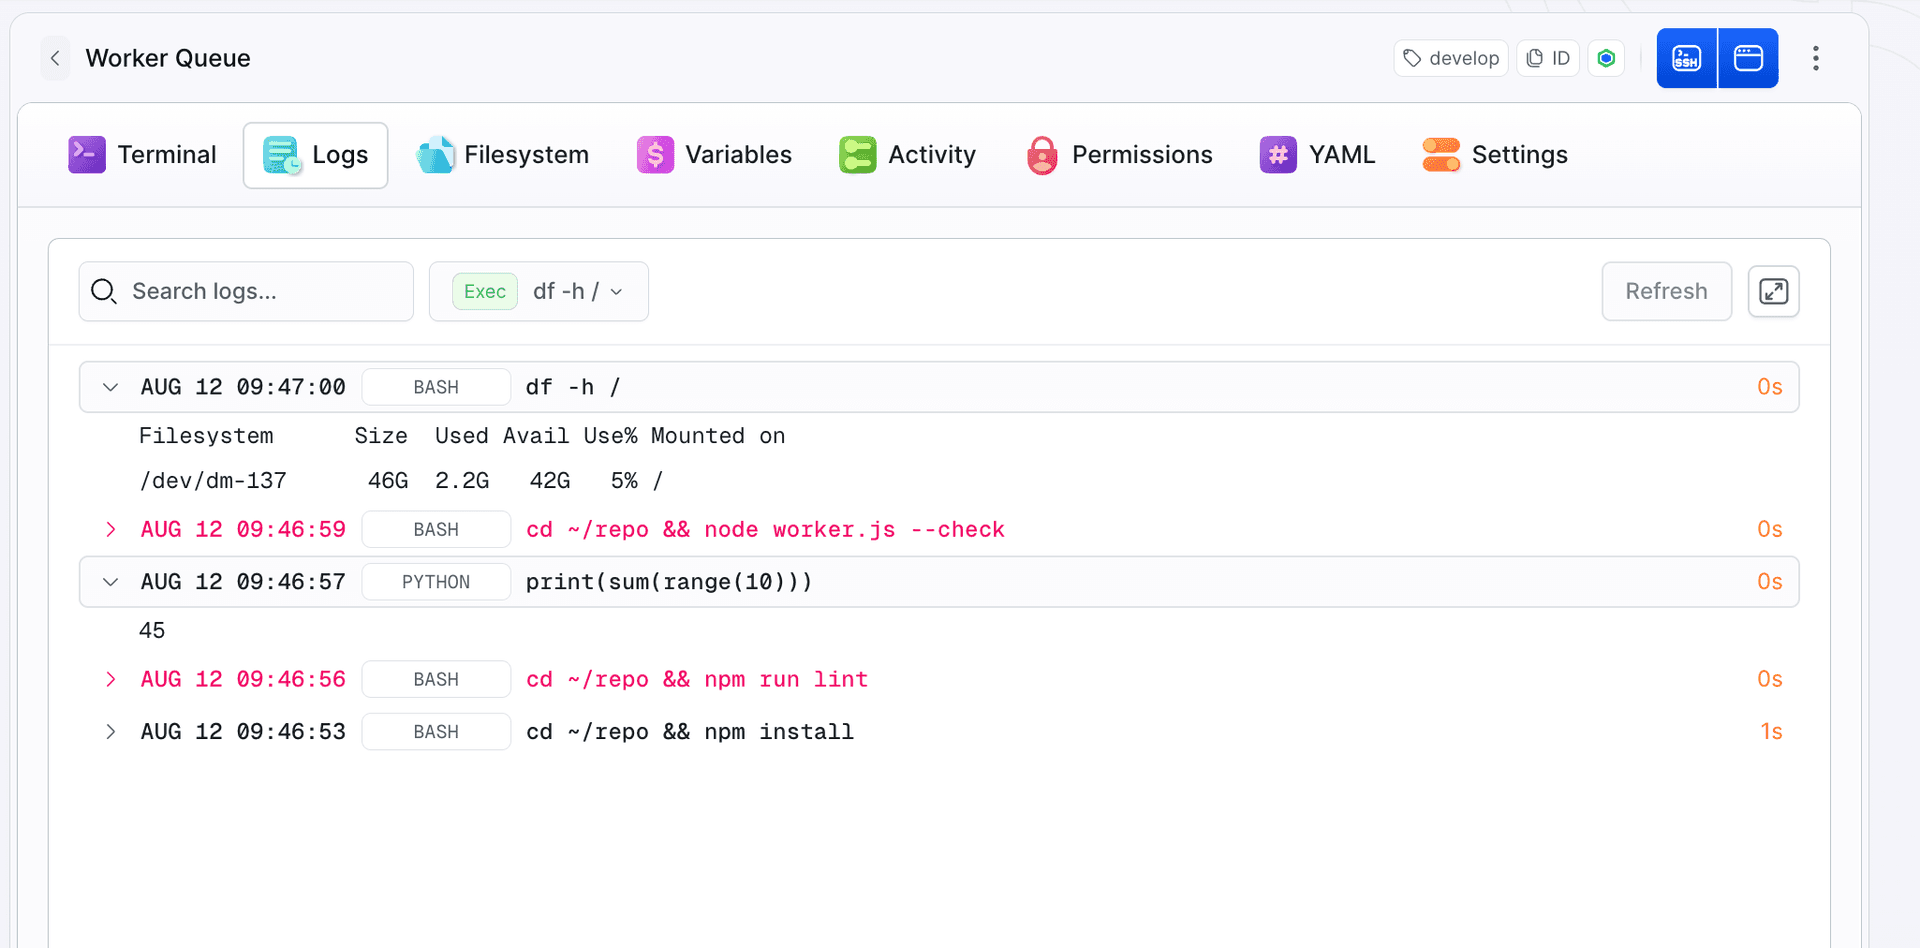Click the PYTHON badge on print row
Screen dimensions: 1920x948
click(436, 582)
